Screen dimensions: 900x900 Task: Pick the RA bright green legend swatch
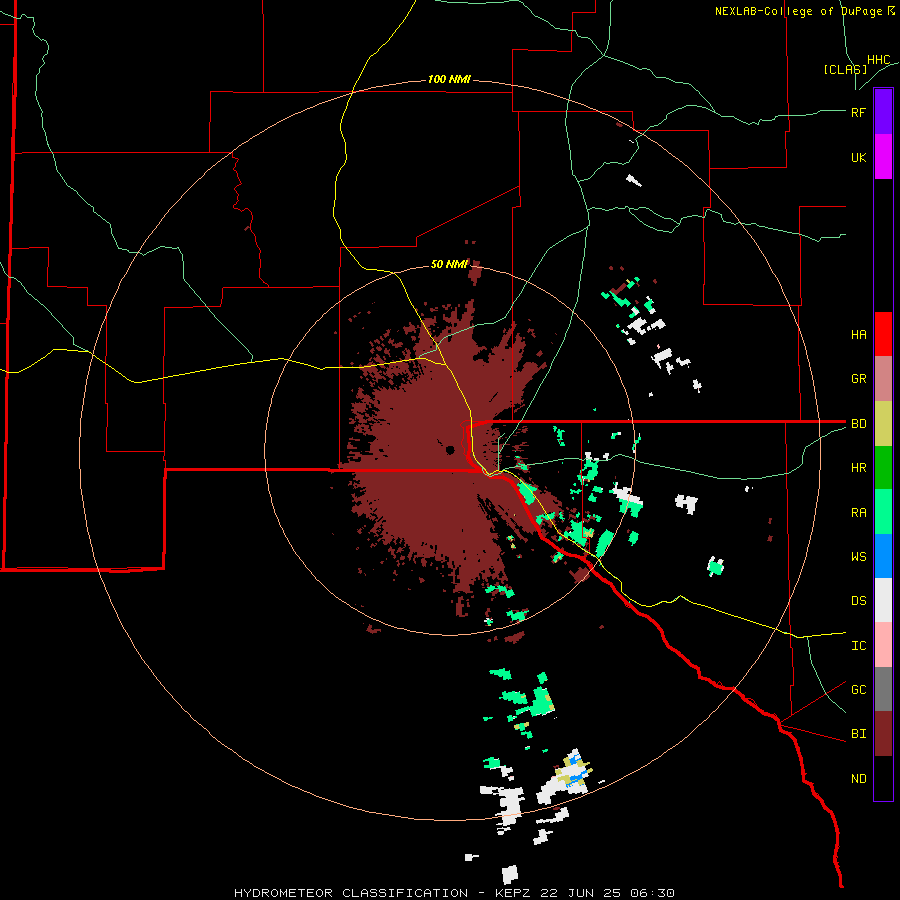[883, 512]
